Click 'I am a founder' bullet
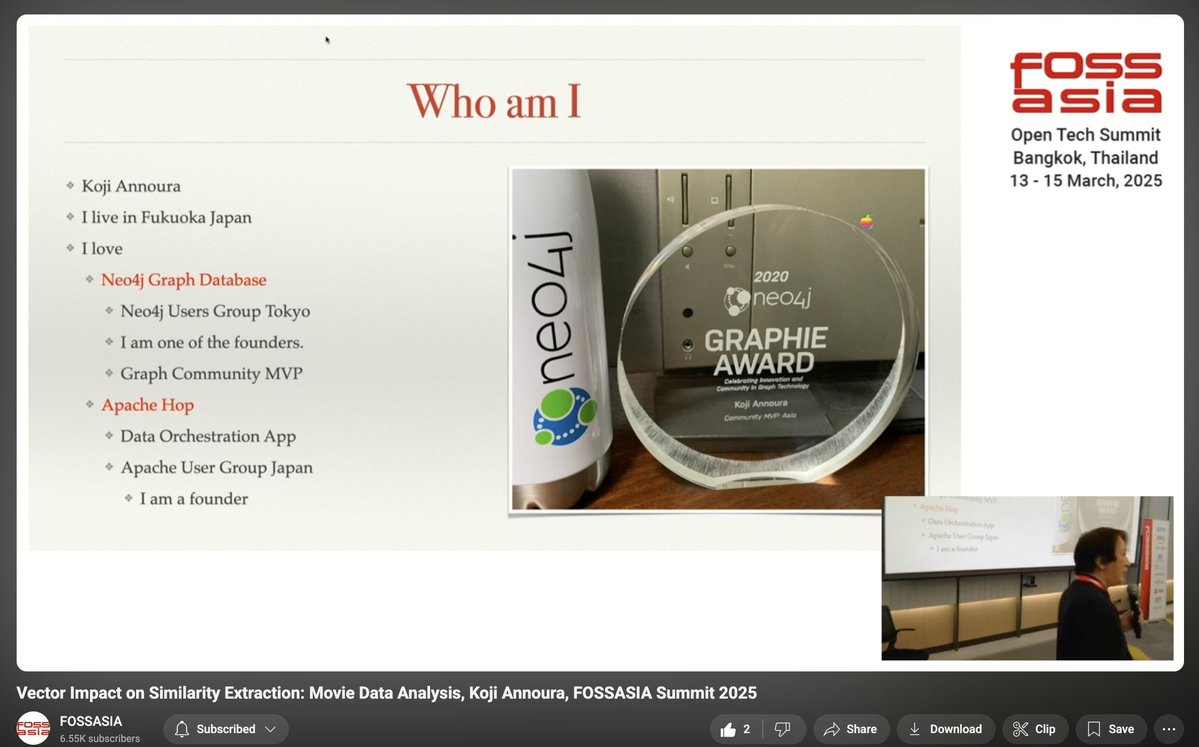Viewport: 1199px width, 747px height. [193, 499]
